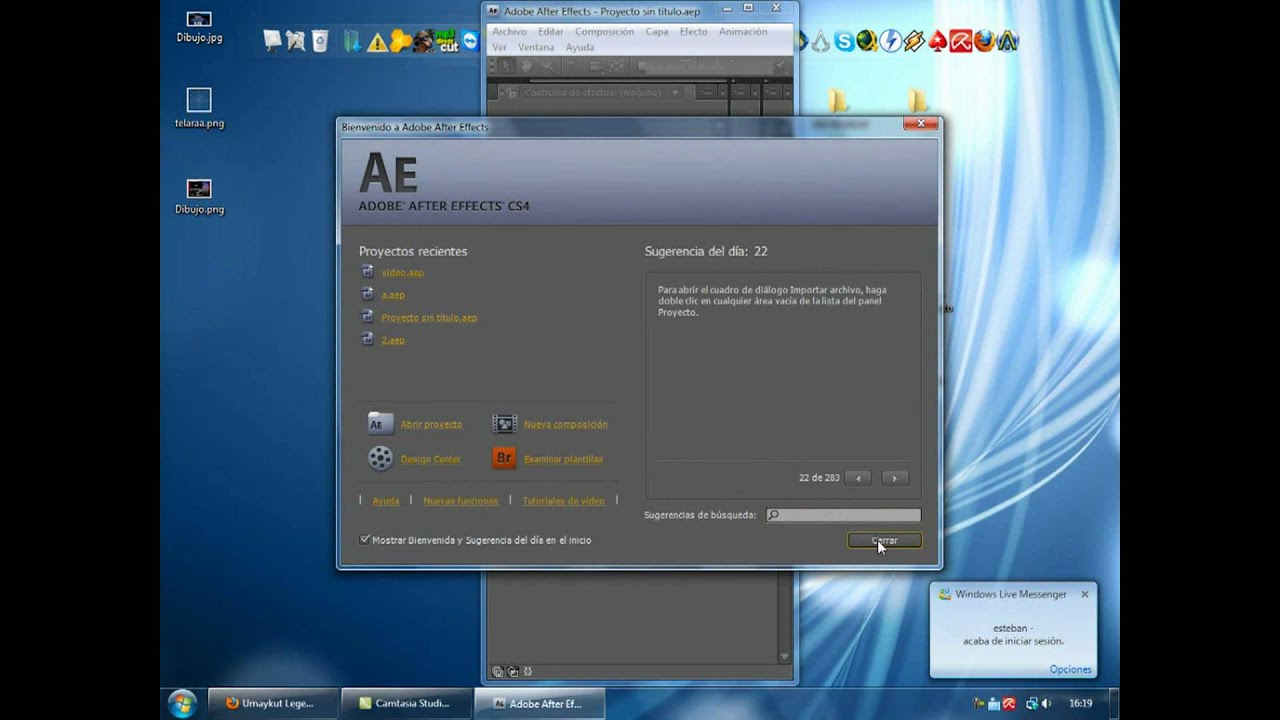The height and width of the screenshot is (720, 1280).
Task: Open the Dibujo.jpg desktop file
Action: (x=199, y=26)
